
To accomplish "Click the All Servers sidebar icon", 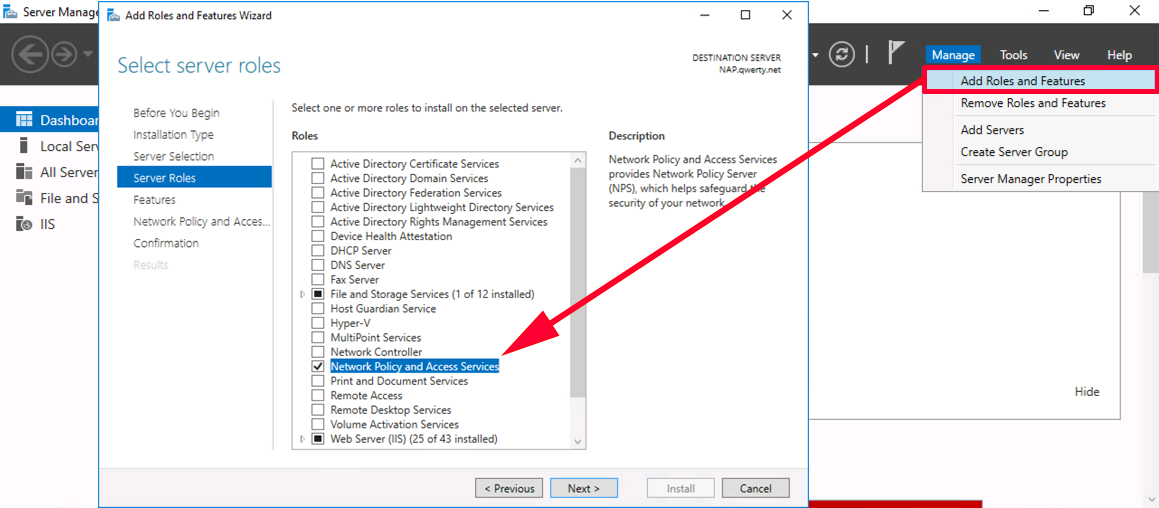I will tap(24, 172).
